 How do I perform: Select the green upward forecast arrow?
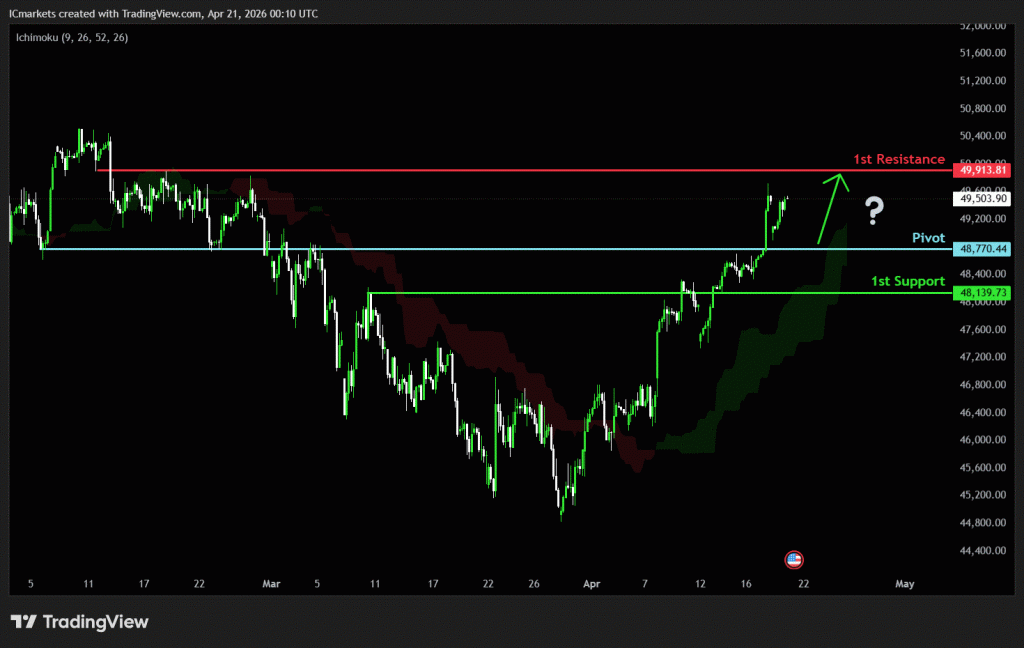pyautogui.click(x=832, y=208)
